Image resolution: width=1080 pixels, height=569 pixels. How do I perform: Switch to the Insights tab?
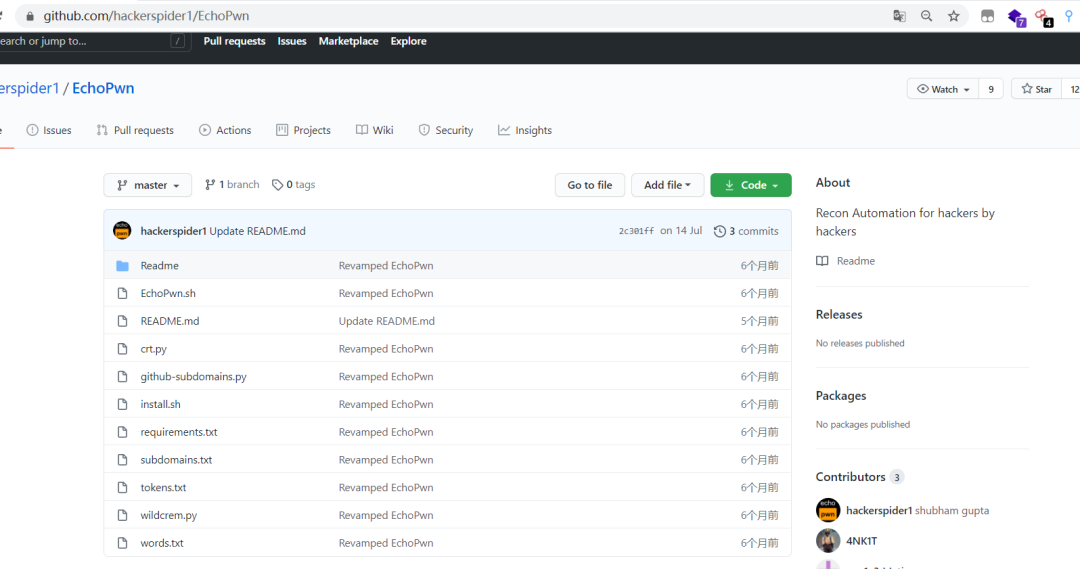(525, 130)
